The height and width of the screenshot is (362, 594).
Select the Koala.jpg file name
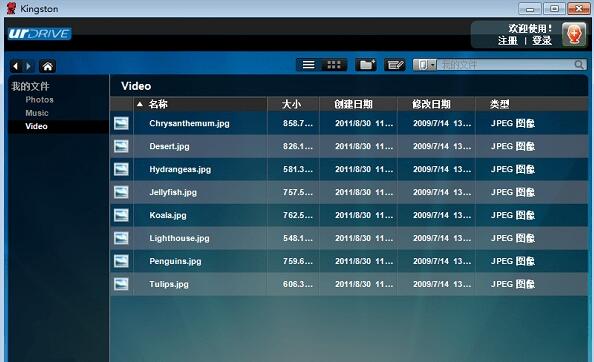pyautogui.click(x=168, y=215)
